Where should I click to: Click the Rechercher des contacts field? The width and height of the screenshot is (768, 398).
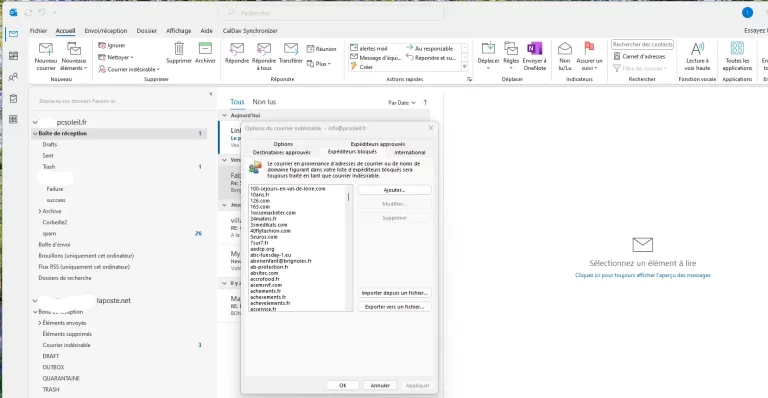(x=643, y=45)
